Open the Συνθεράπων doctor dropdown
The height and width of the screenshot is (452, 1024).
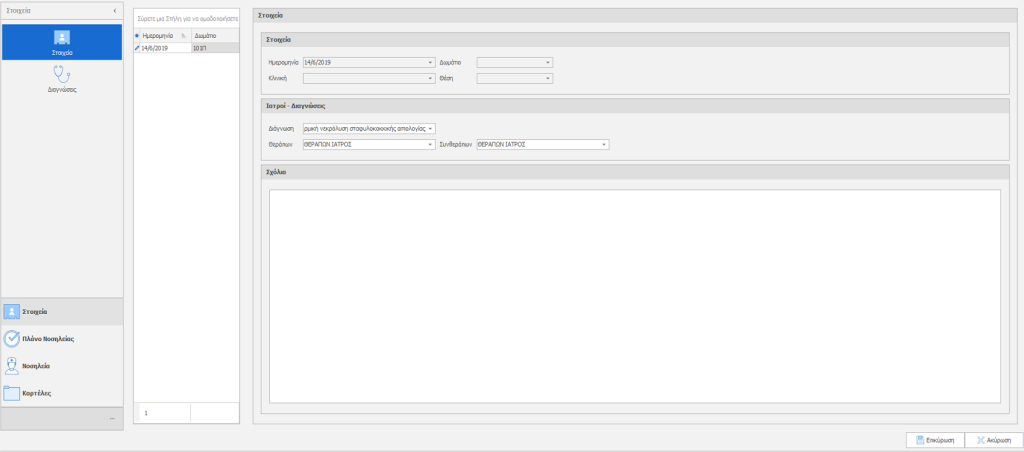[x=604, y=143]
